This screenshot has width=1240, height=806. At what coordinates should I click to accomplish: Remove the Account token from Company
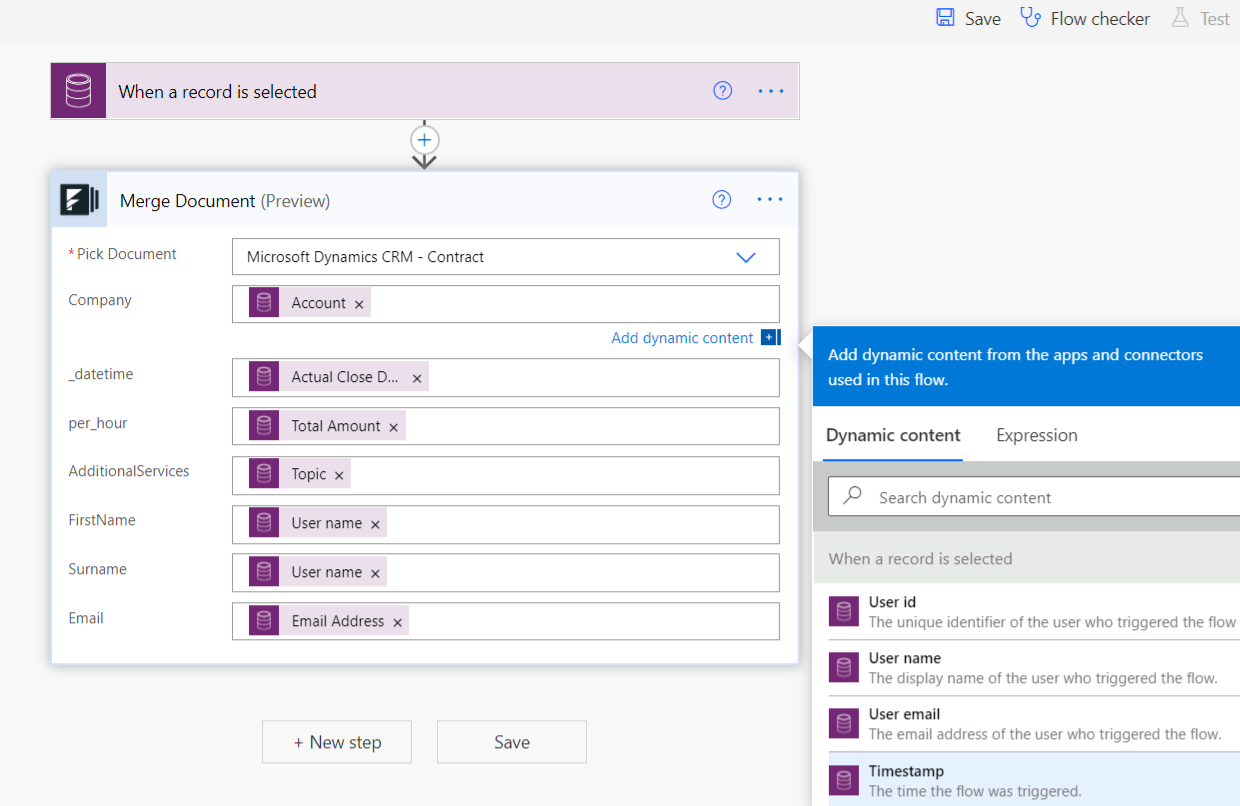[359, 304]
